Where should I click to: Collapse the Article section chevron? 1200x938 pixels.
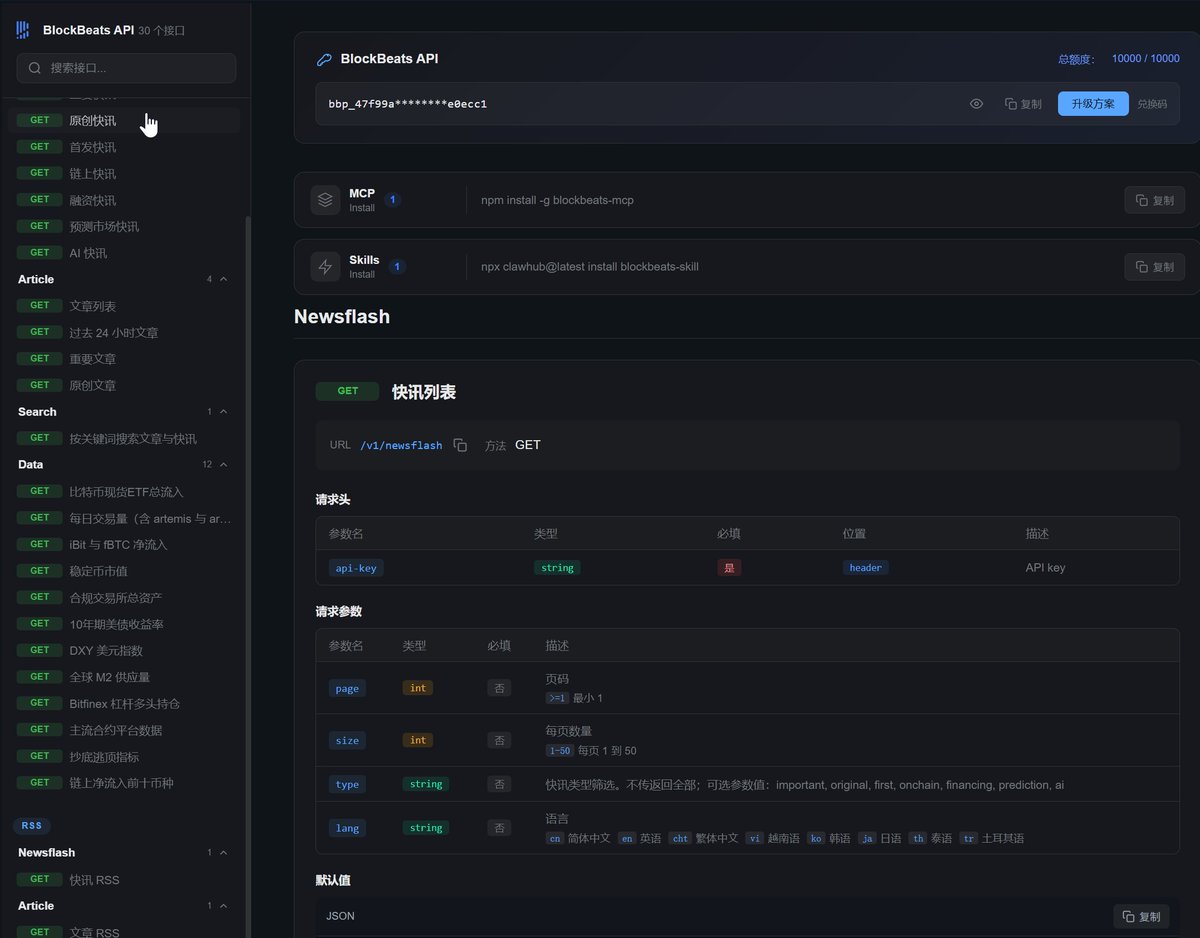pyautogui.click(x=223, y=279)
